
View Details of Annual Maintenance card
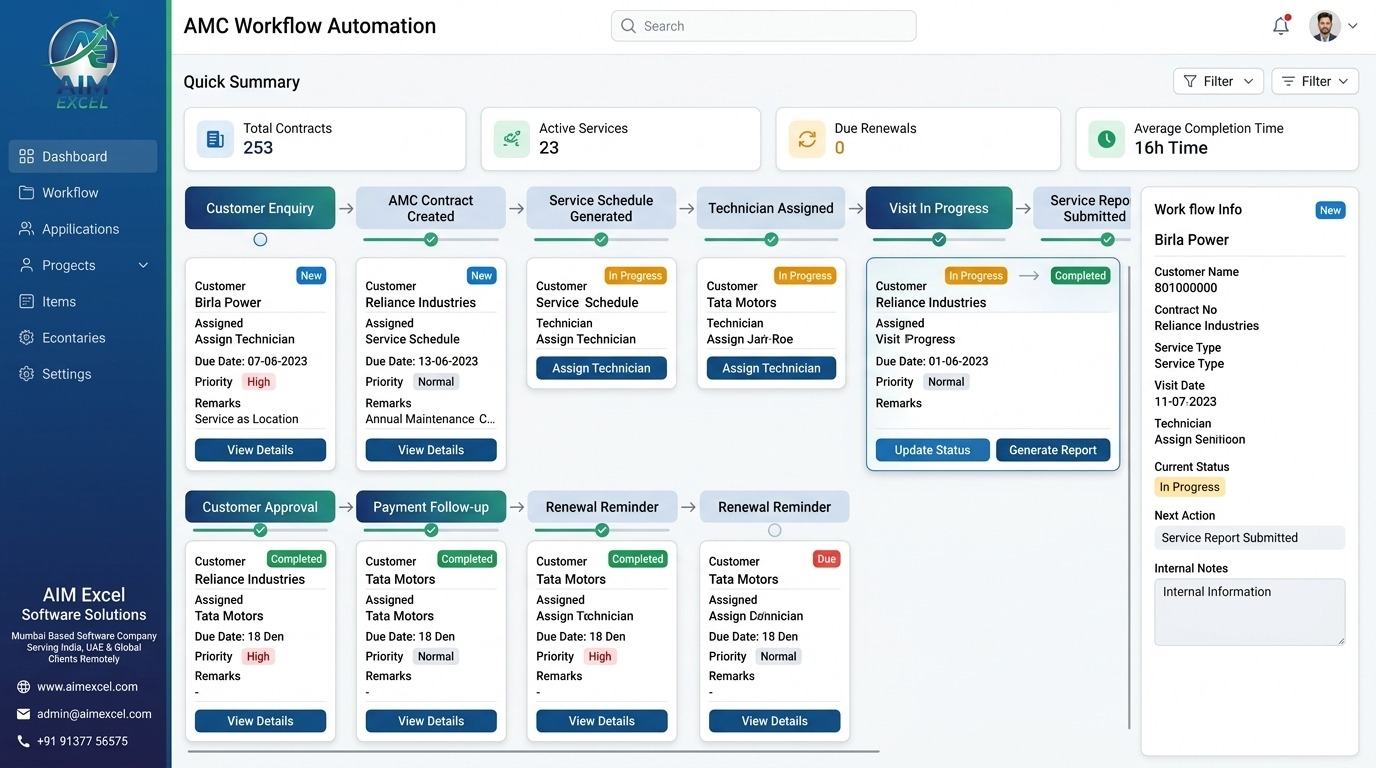coord(431,450)
